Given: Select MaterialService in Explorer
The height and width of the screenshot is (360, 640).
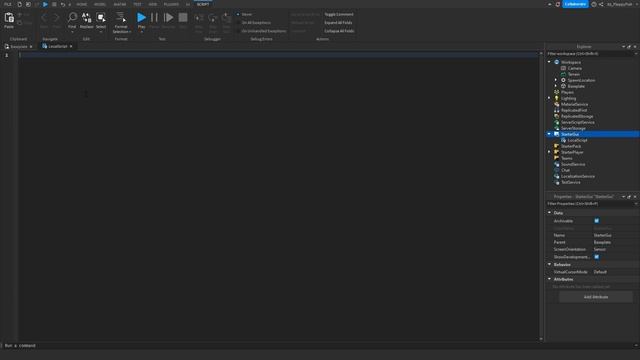Looking at the screenshot, I should [574, 104].
